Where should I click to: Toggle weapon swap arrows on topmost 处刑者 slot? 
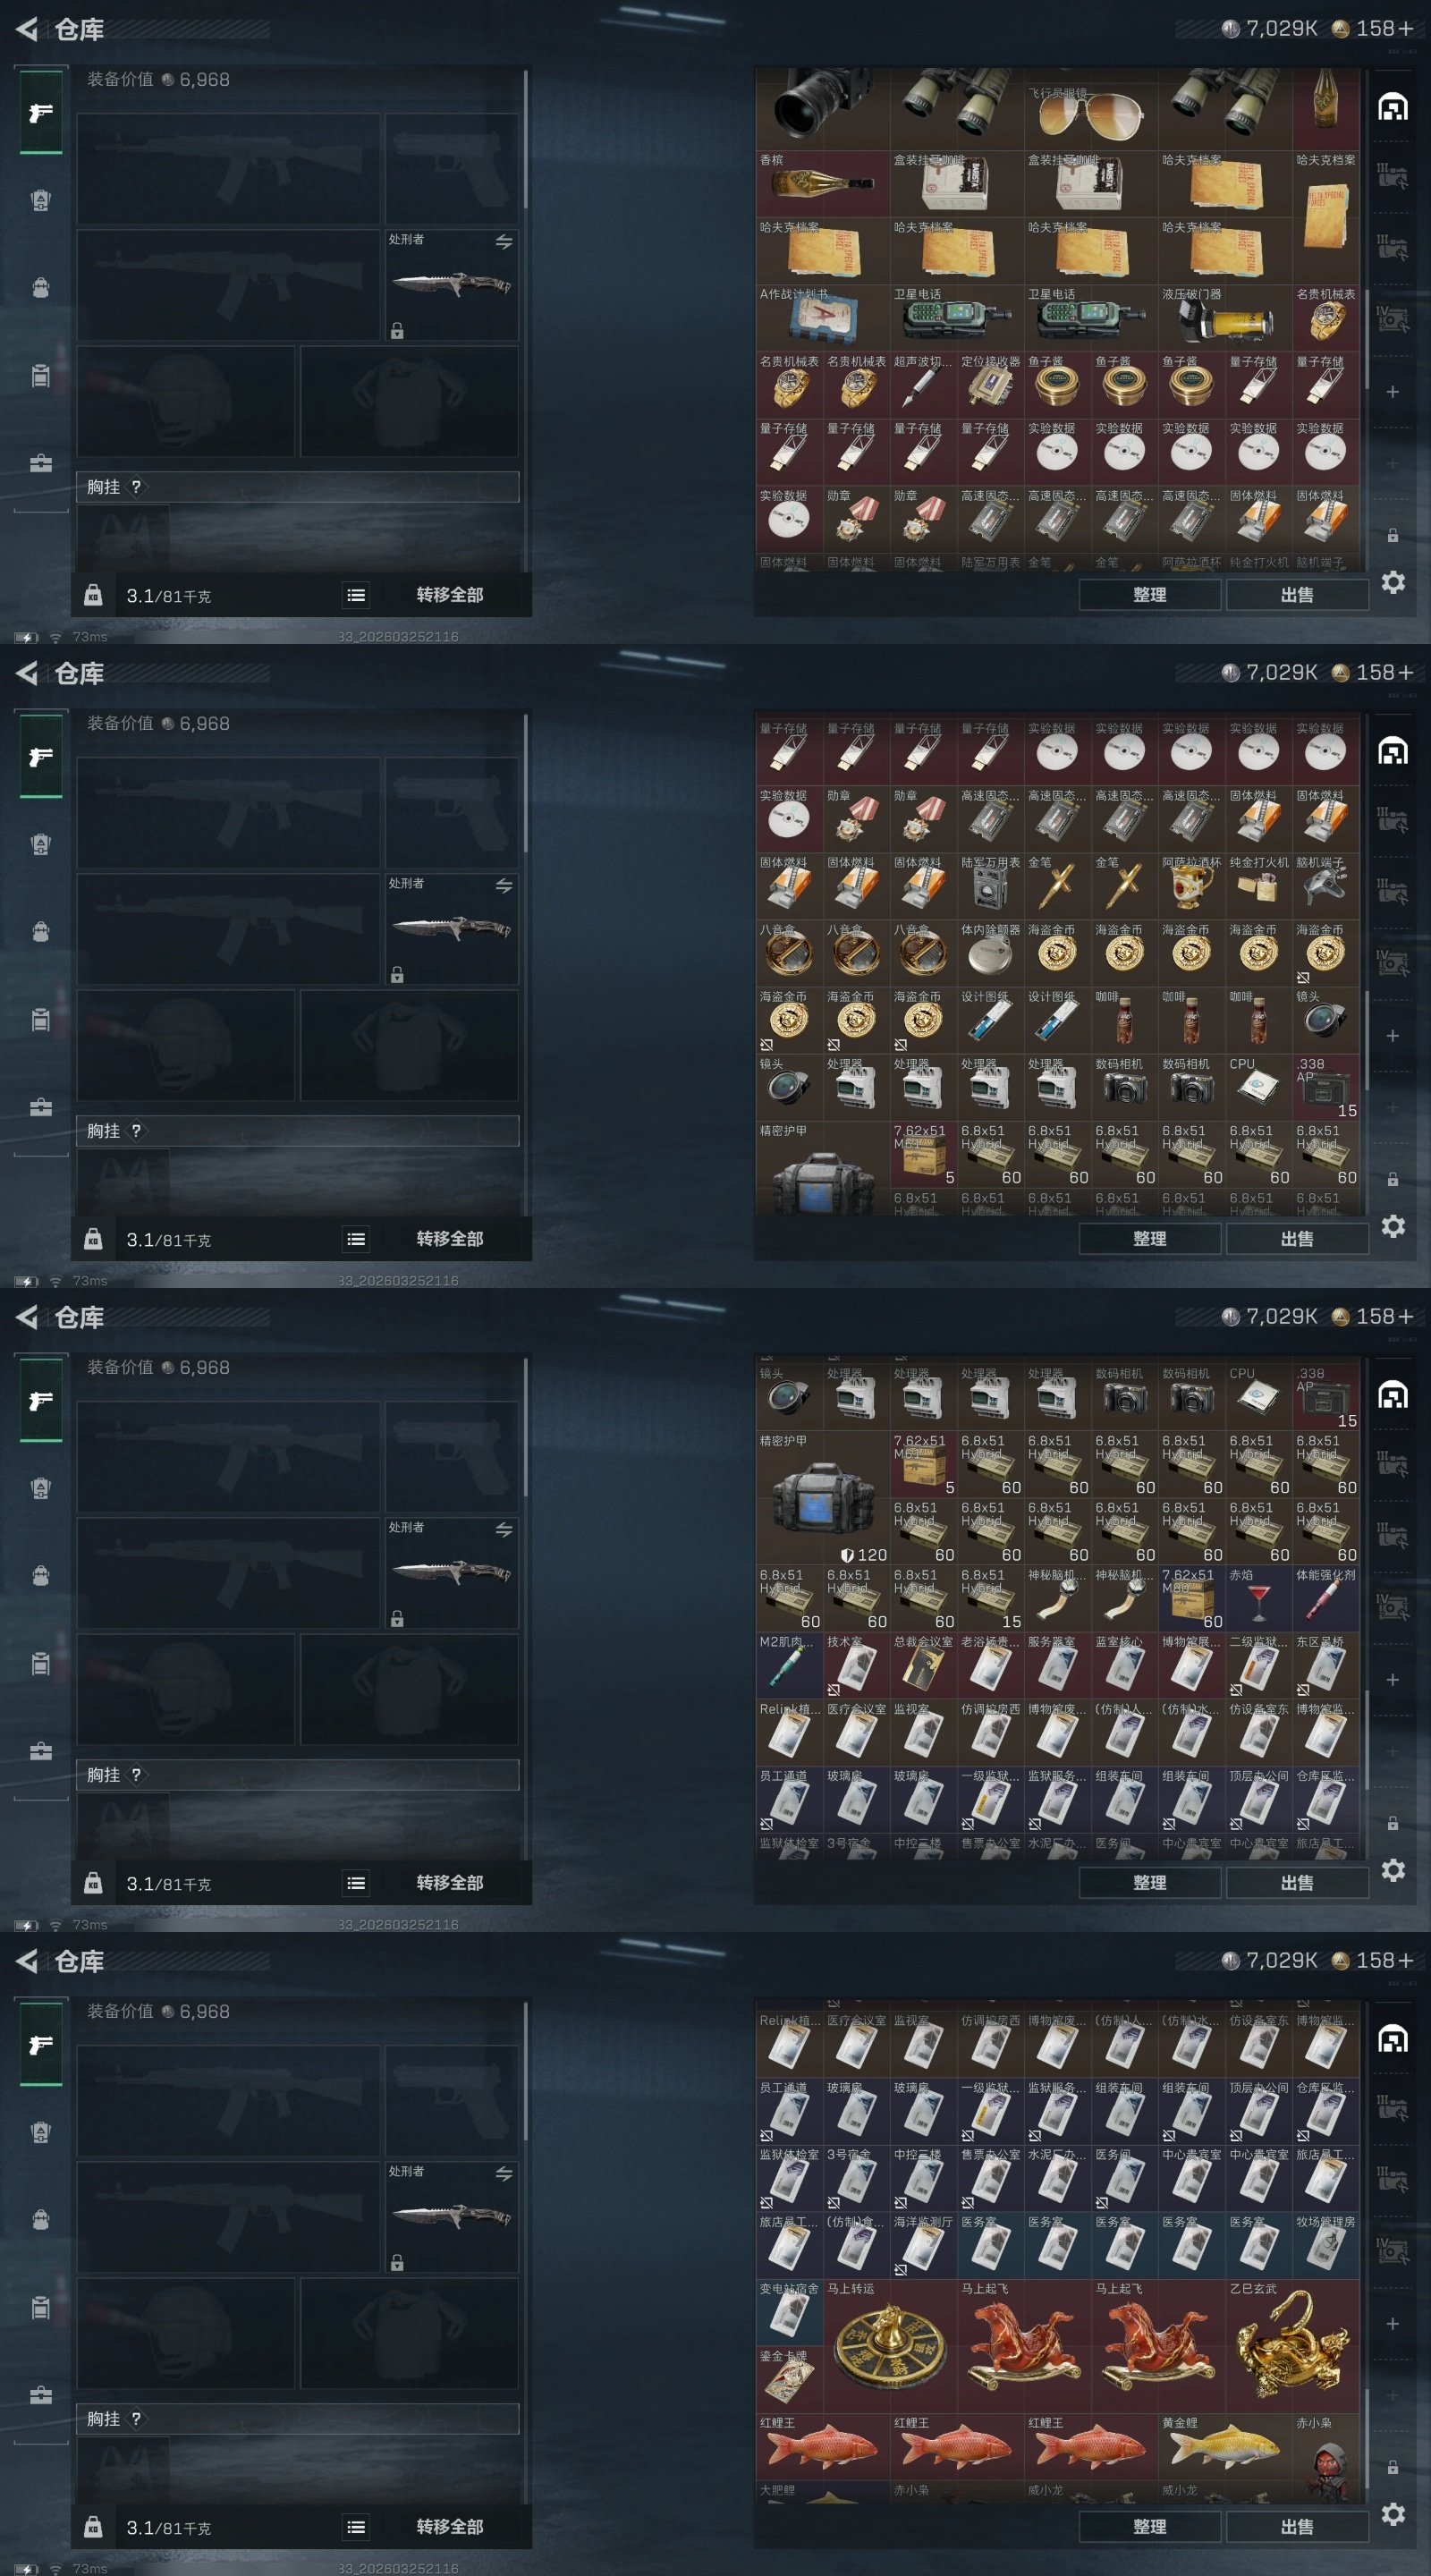click(504, 241)
